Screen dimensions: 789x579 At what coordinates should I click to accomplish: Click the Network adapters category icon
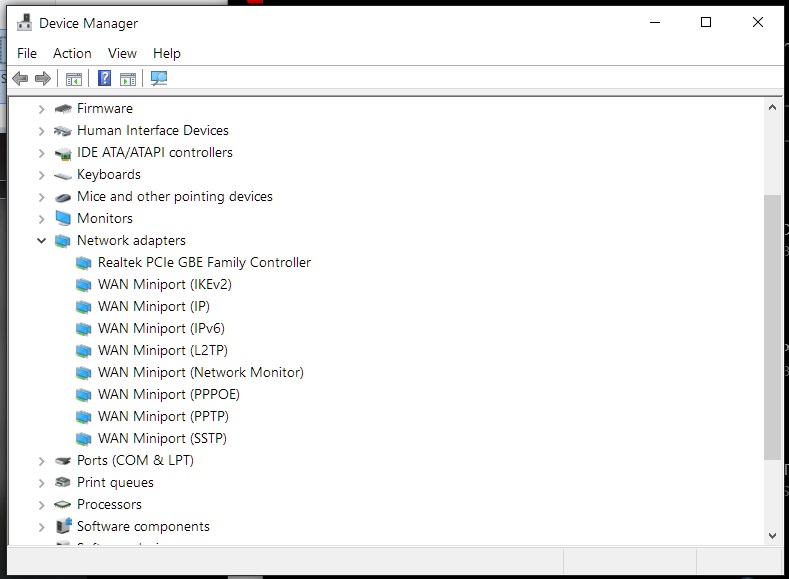click(63, 241)
